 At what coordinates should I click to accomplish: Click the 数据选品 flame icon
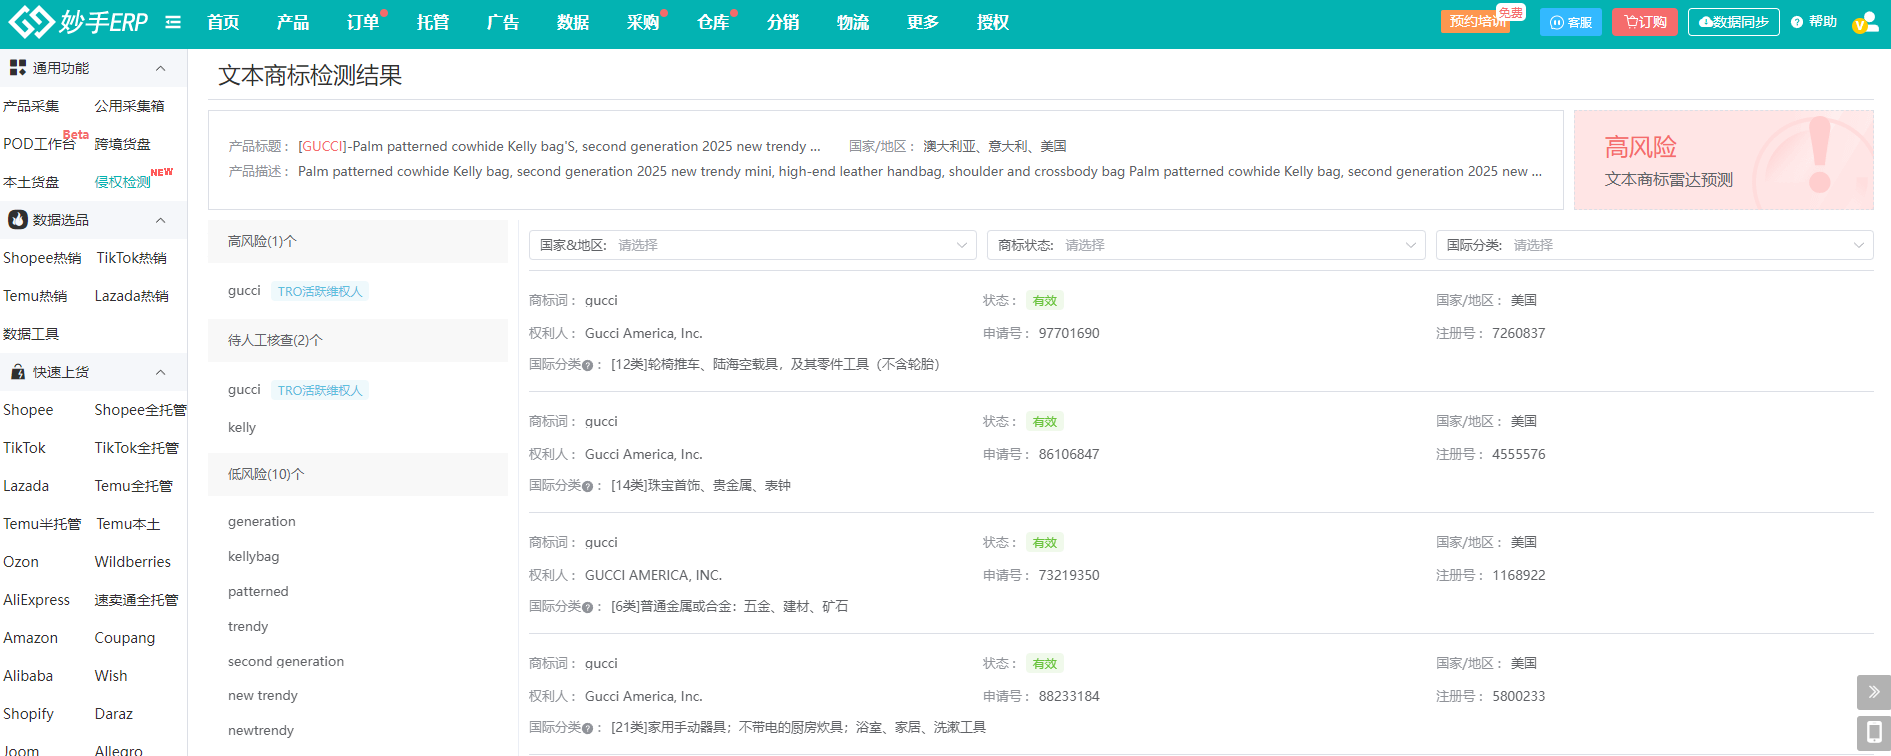(x=18, y=220)
